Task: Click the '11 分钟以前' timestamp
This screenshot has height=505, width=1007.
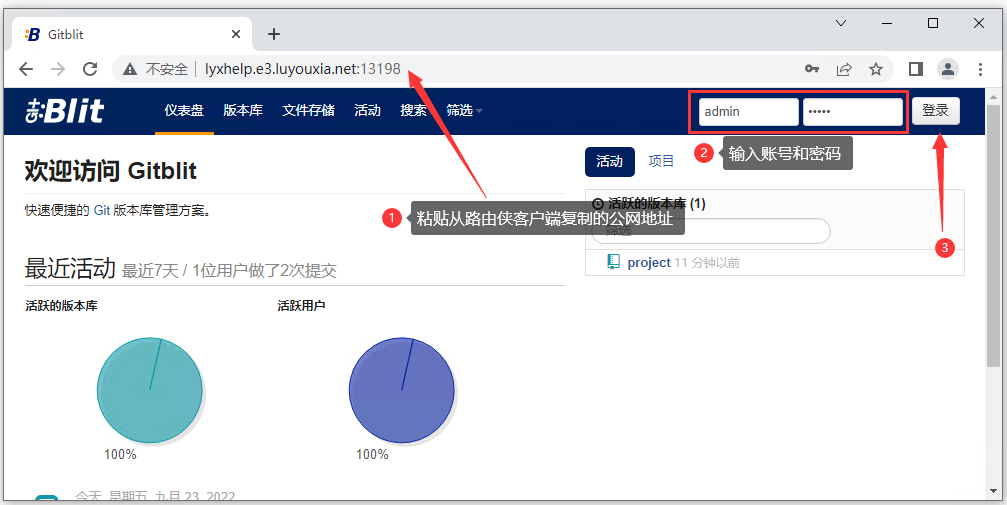Action: 706,262
